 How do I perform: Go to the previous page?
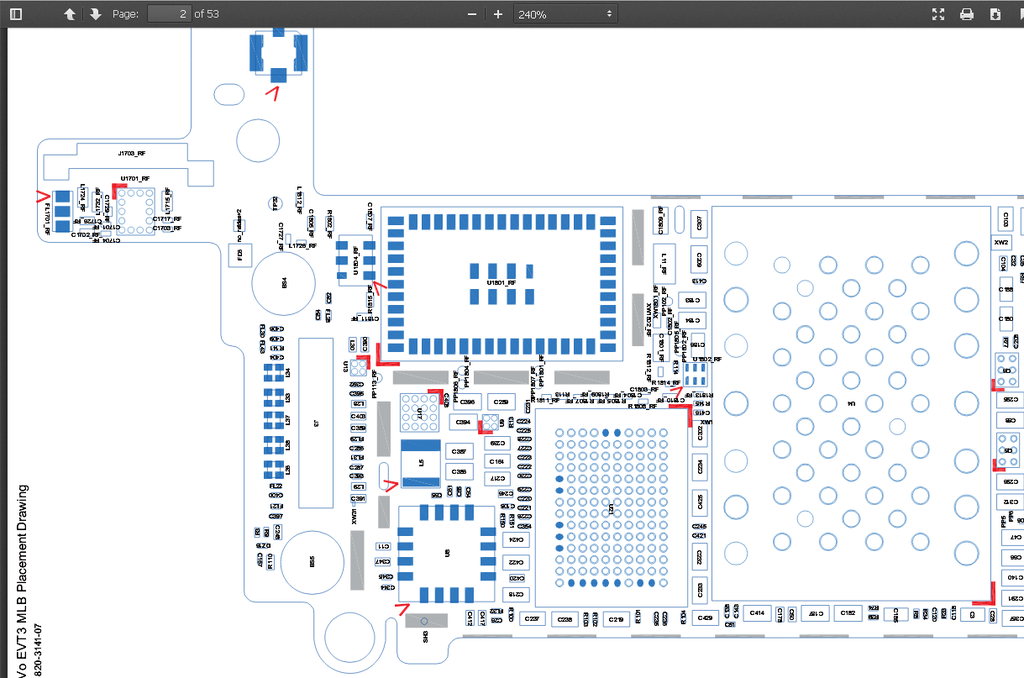pyautogui.click(x=69, y=14)
